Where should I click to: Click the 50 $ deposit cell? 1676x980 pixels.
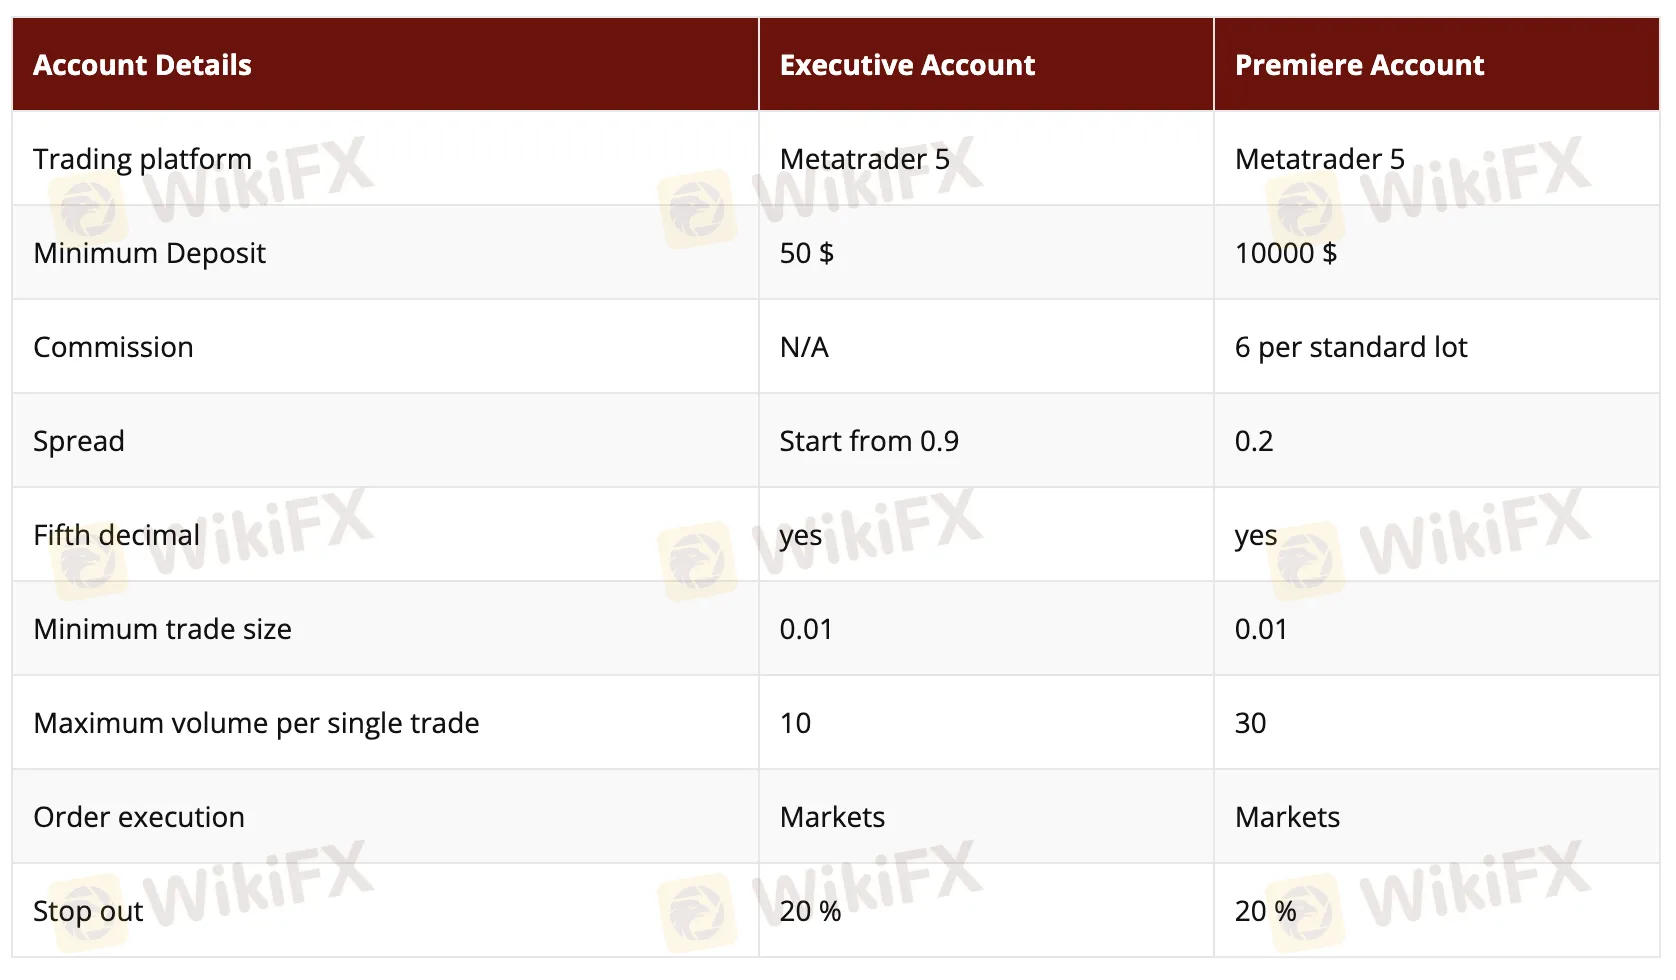[806, 253]
